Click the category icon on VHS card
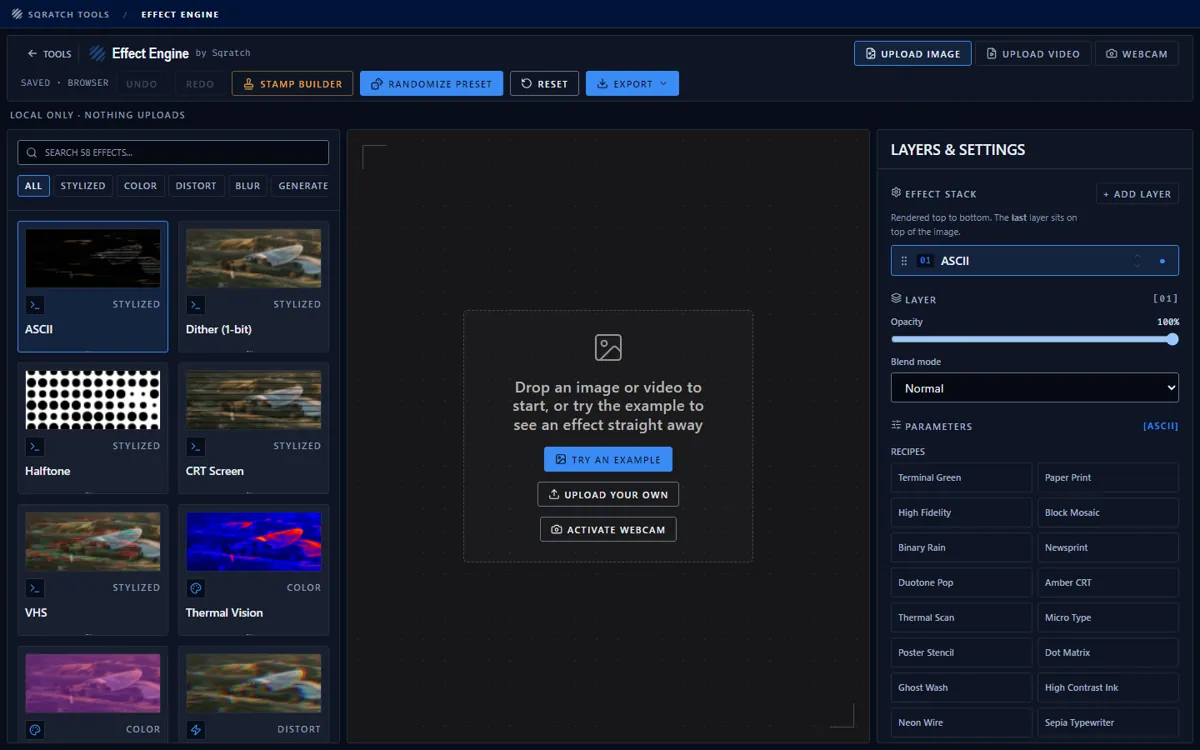1200x750 pixels. [34, 588]
